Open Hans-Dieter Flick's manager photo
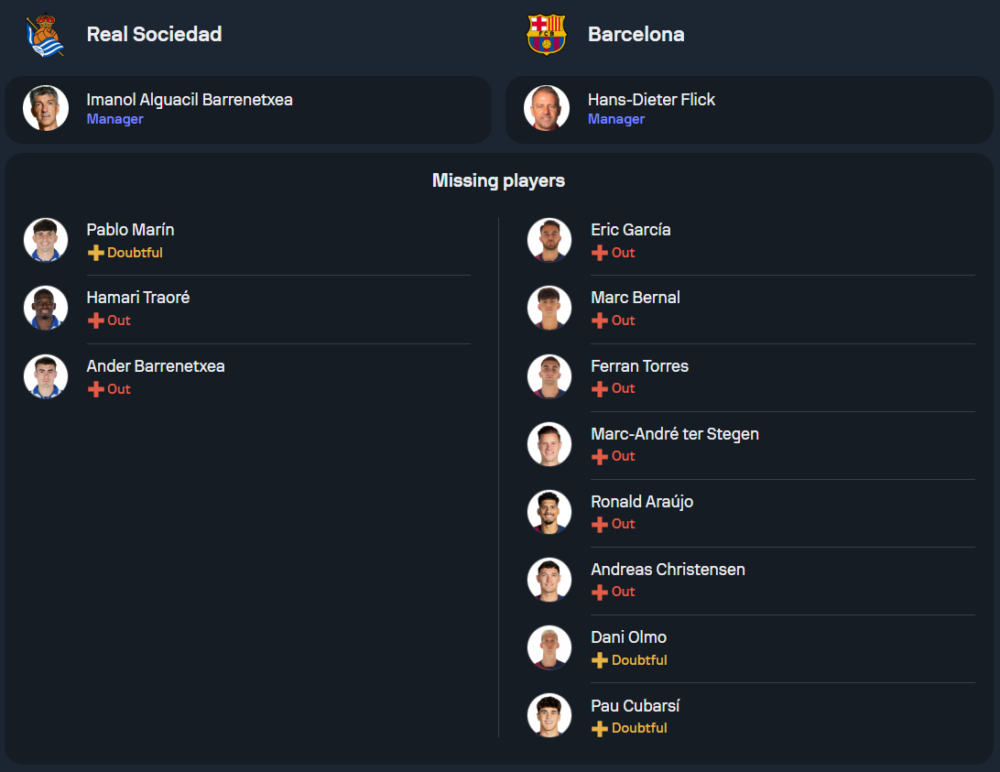The image size is (1000, 772). point(547,108)
